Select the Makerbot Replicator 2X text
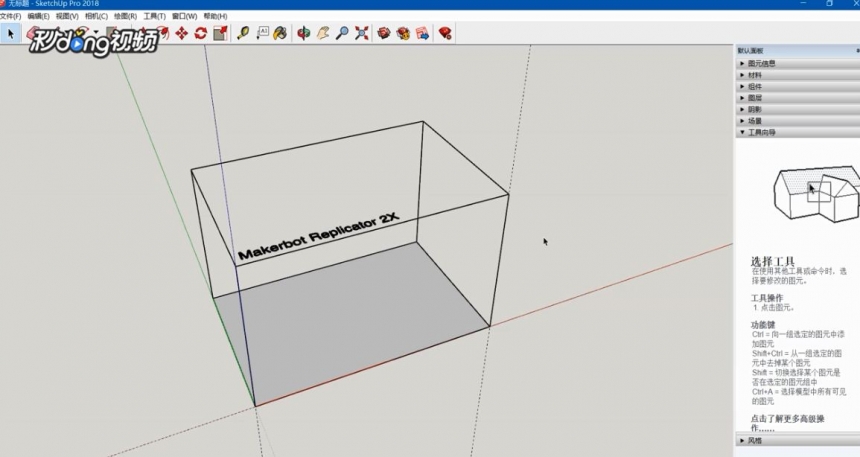This screenshot has height=457, width=860. pos(318,236)
